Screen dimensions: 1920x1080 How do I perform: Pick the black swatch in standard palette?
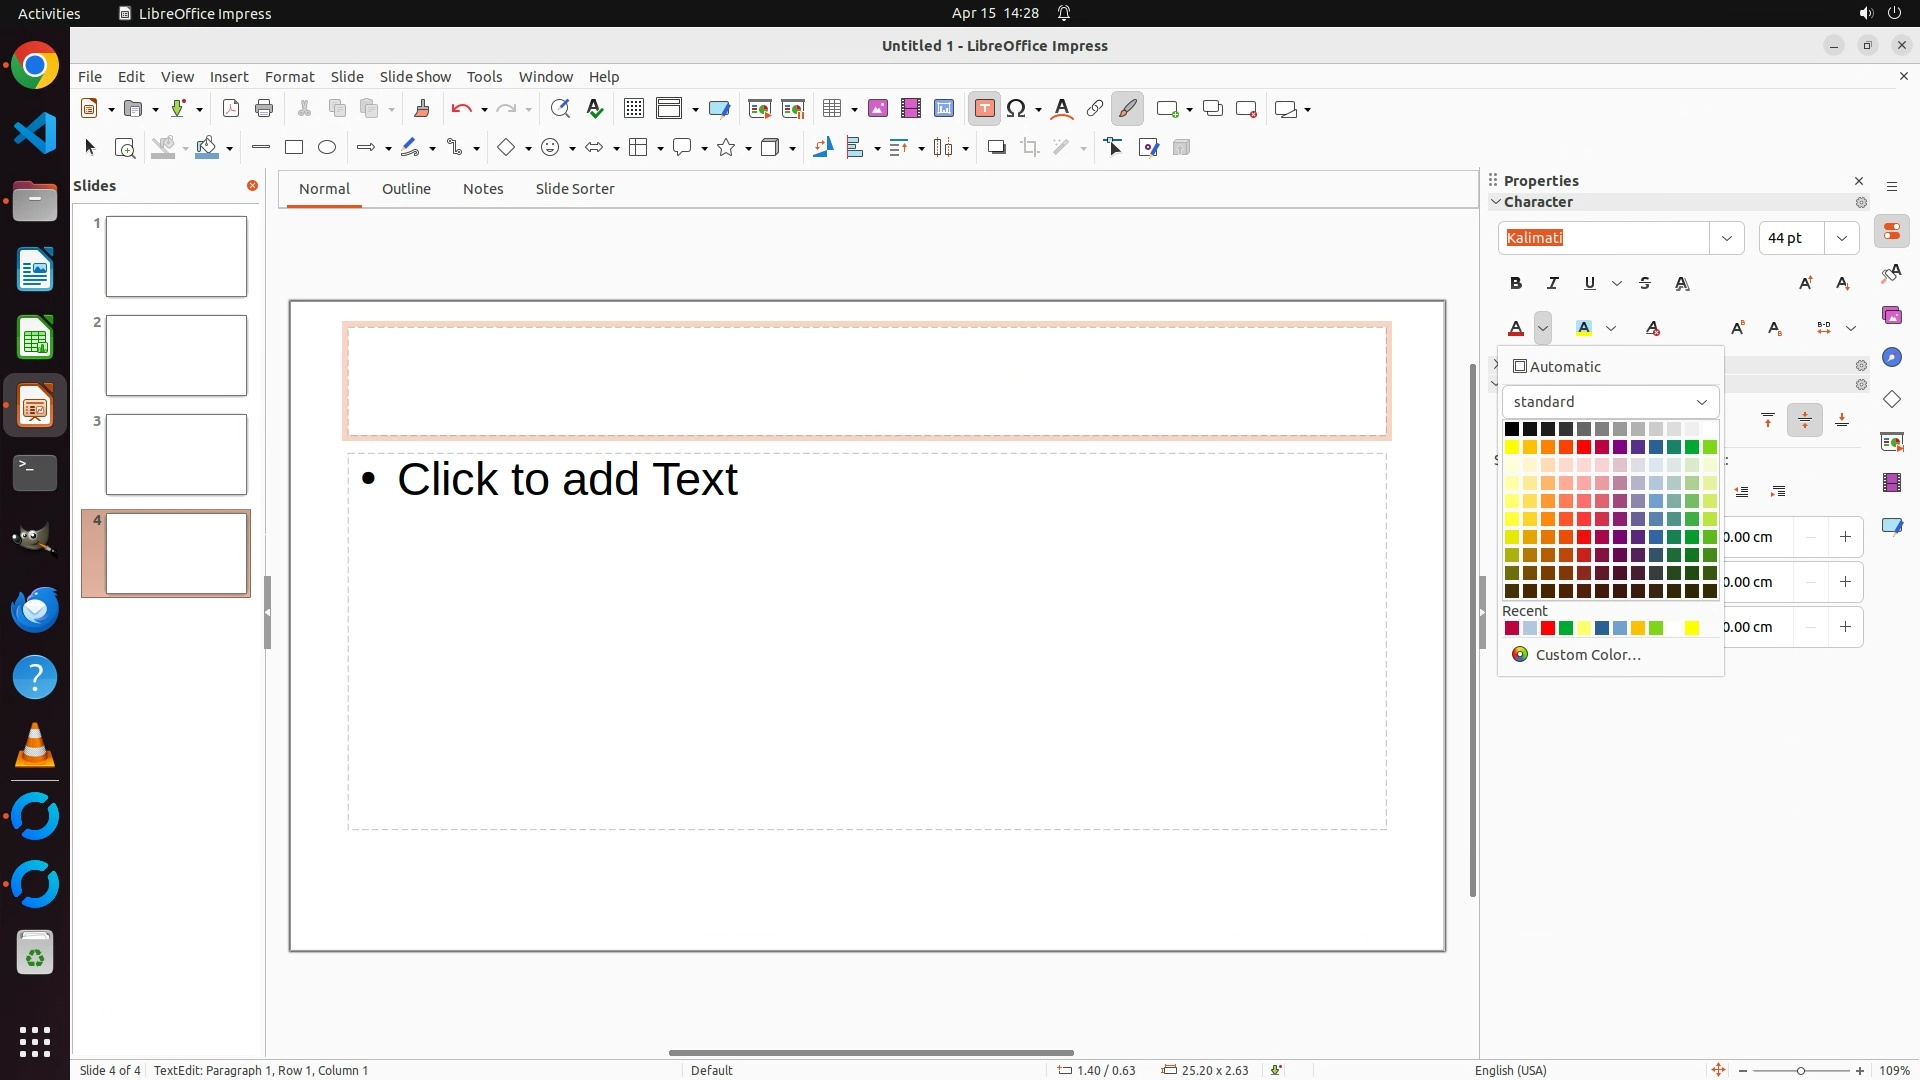click(x=1512, y=429)
